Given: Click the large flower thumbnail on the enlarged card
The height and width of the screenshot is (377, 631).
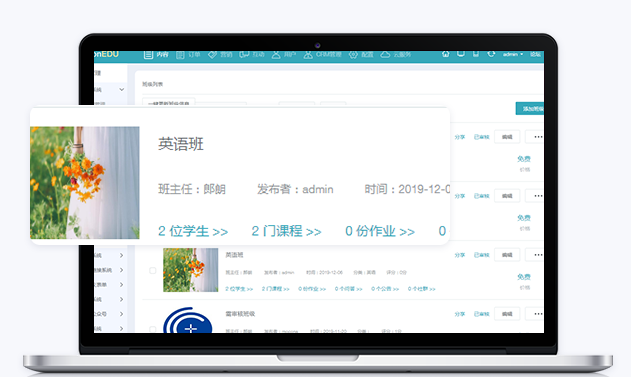Looking at the screenshot, I should [x=85, y=183].
